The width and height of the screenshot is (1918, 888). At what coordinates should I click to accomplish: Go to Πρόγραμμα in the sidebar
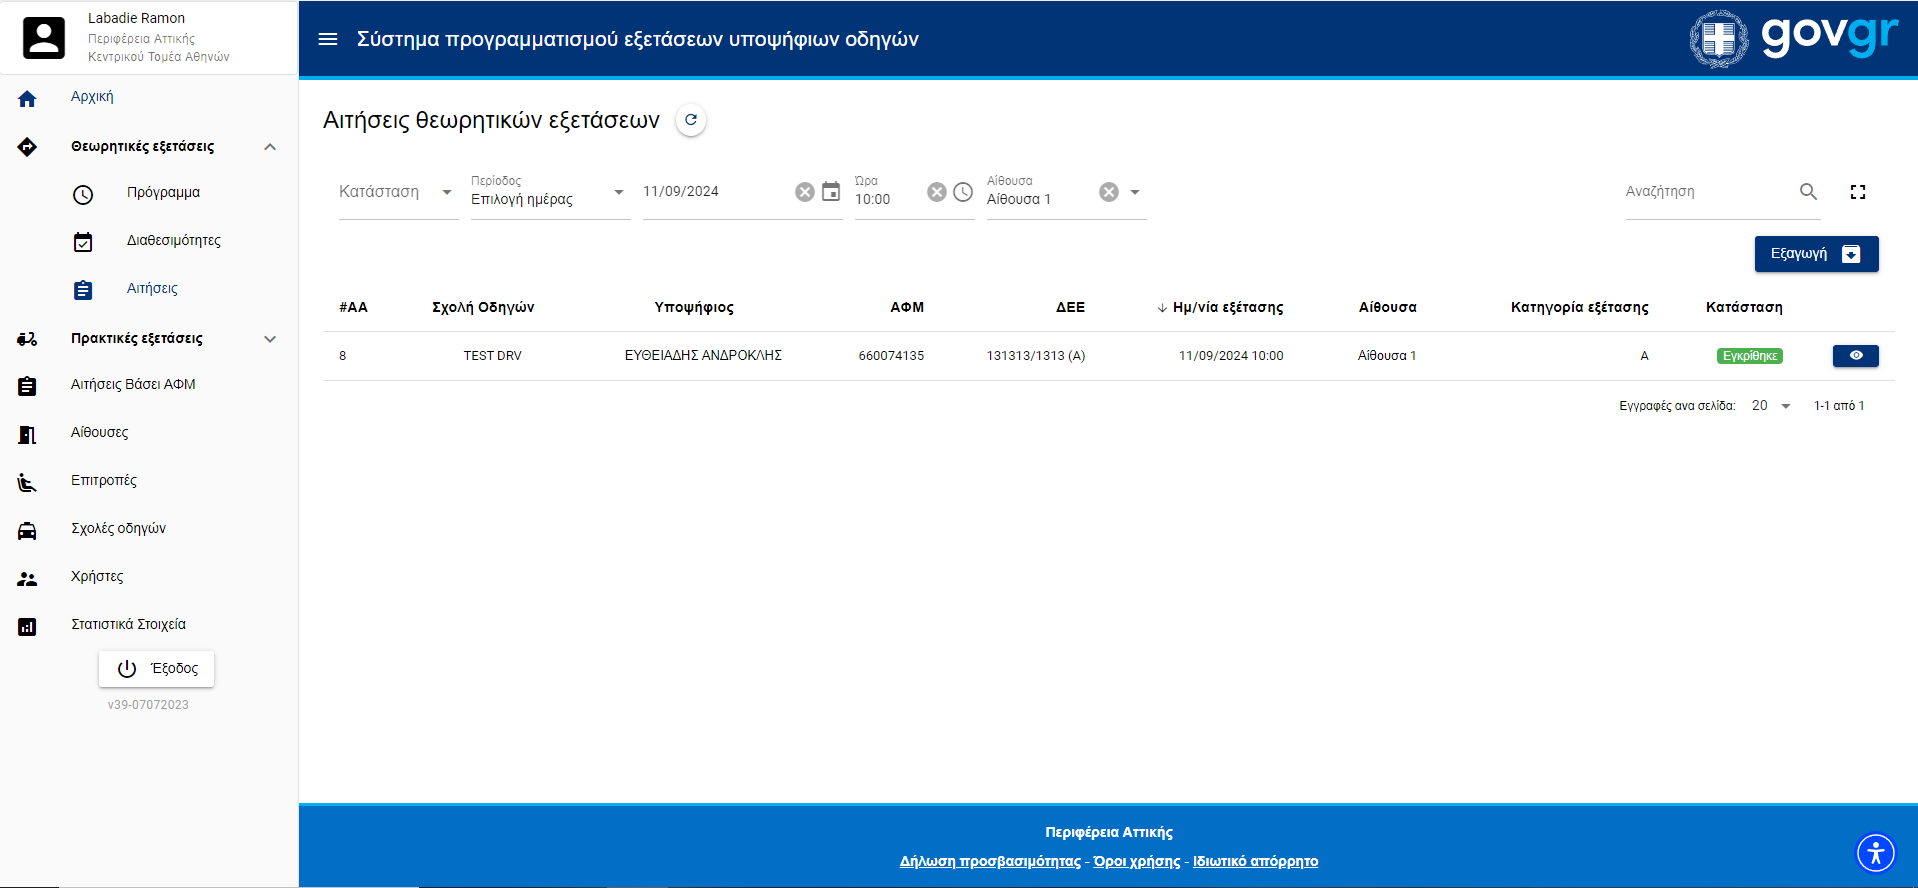(163, 193)
